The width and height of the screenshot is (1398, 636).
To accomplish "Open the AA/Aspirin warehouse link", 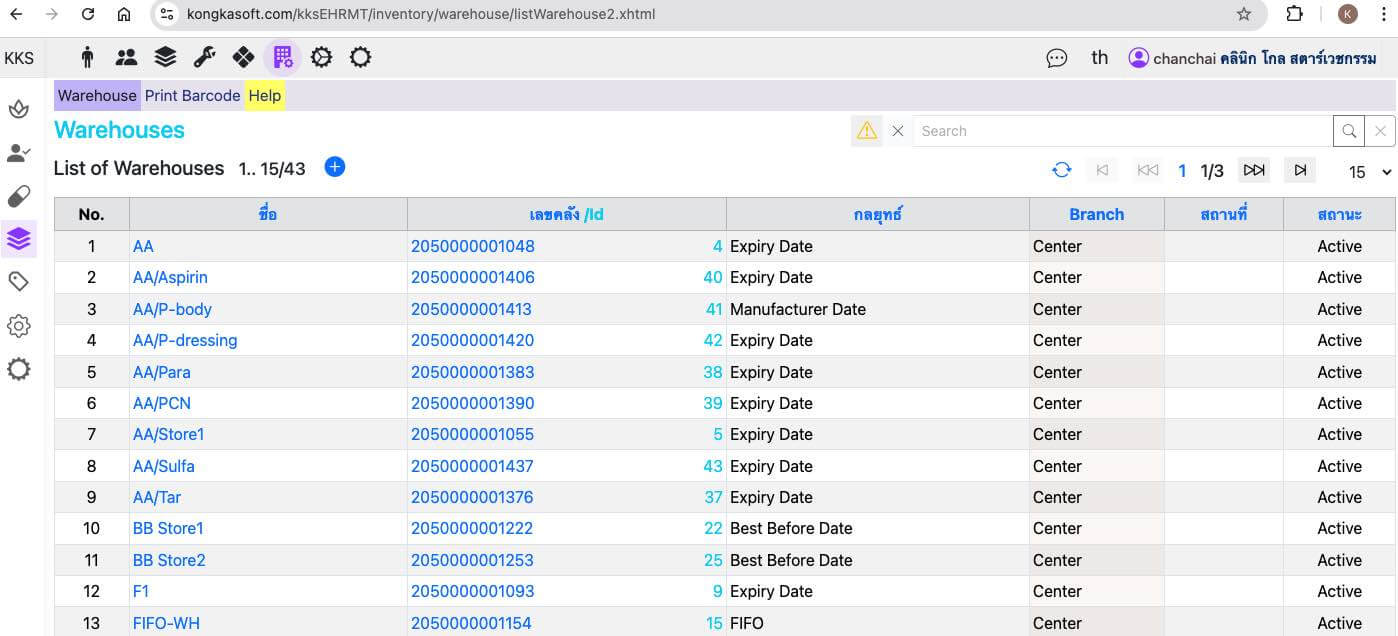I will (170, 277).
